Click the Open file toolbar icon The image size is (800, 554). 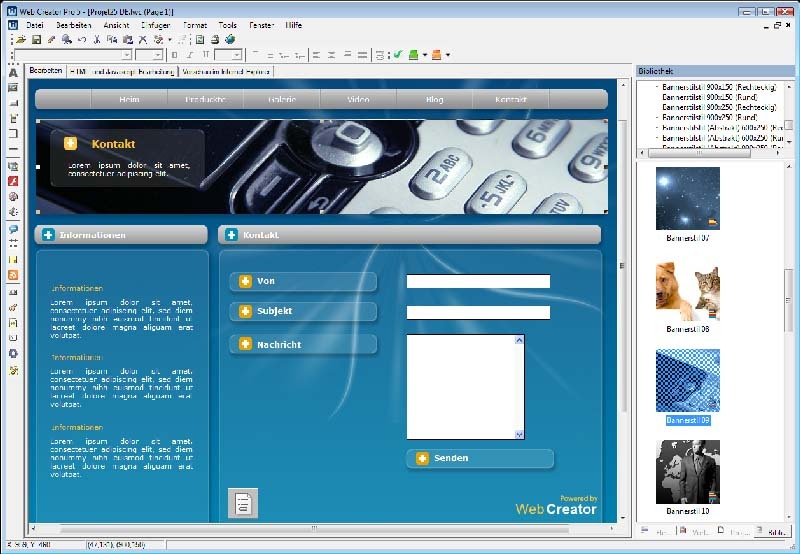[21, 39]
